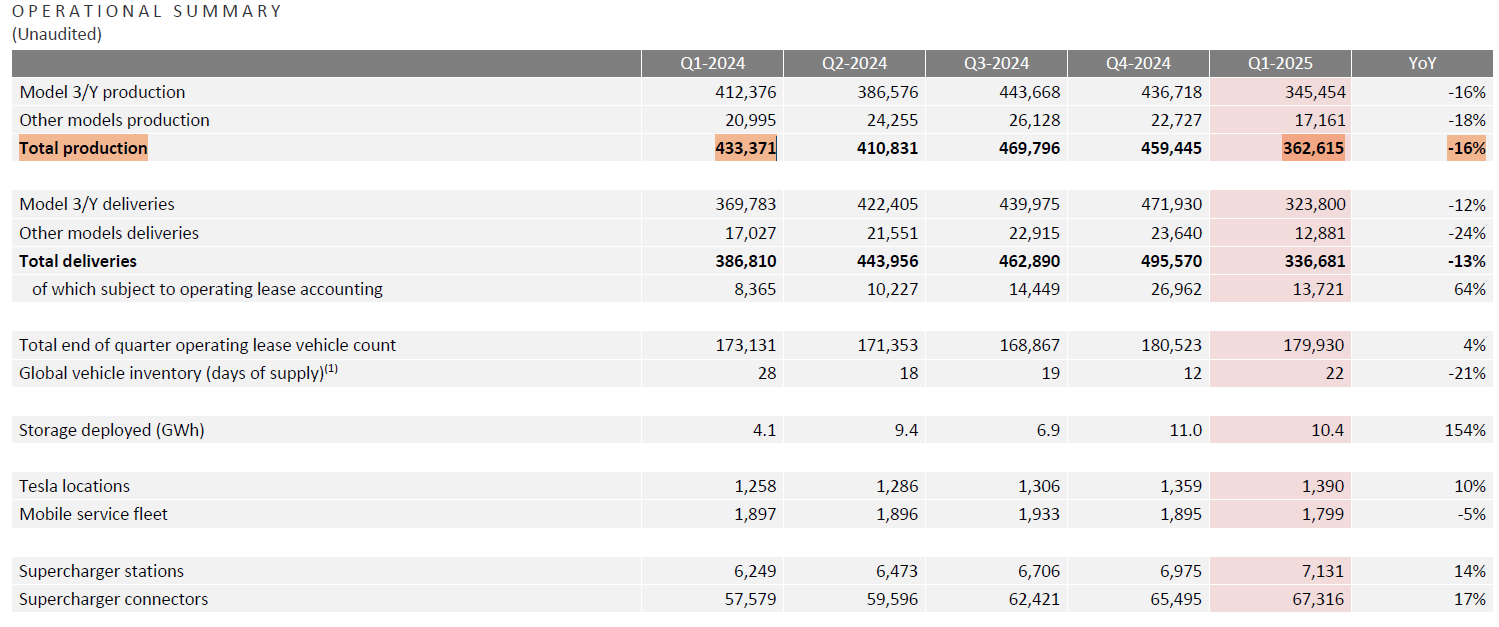This screenshot has width=1499, height=627.
Task: Select the Q3-2024 column header
Action: (996, 63)
